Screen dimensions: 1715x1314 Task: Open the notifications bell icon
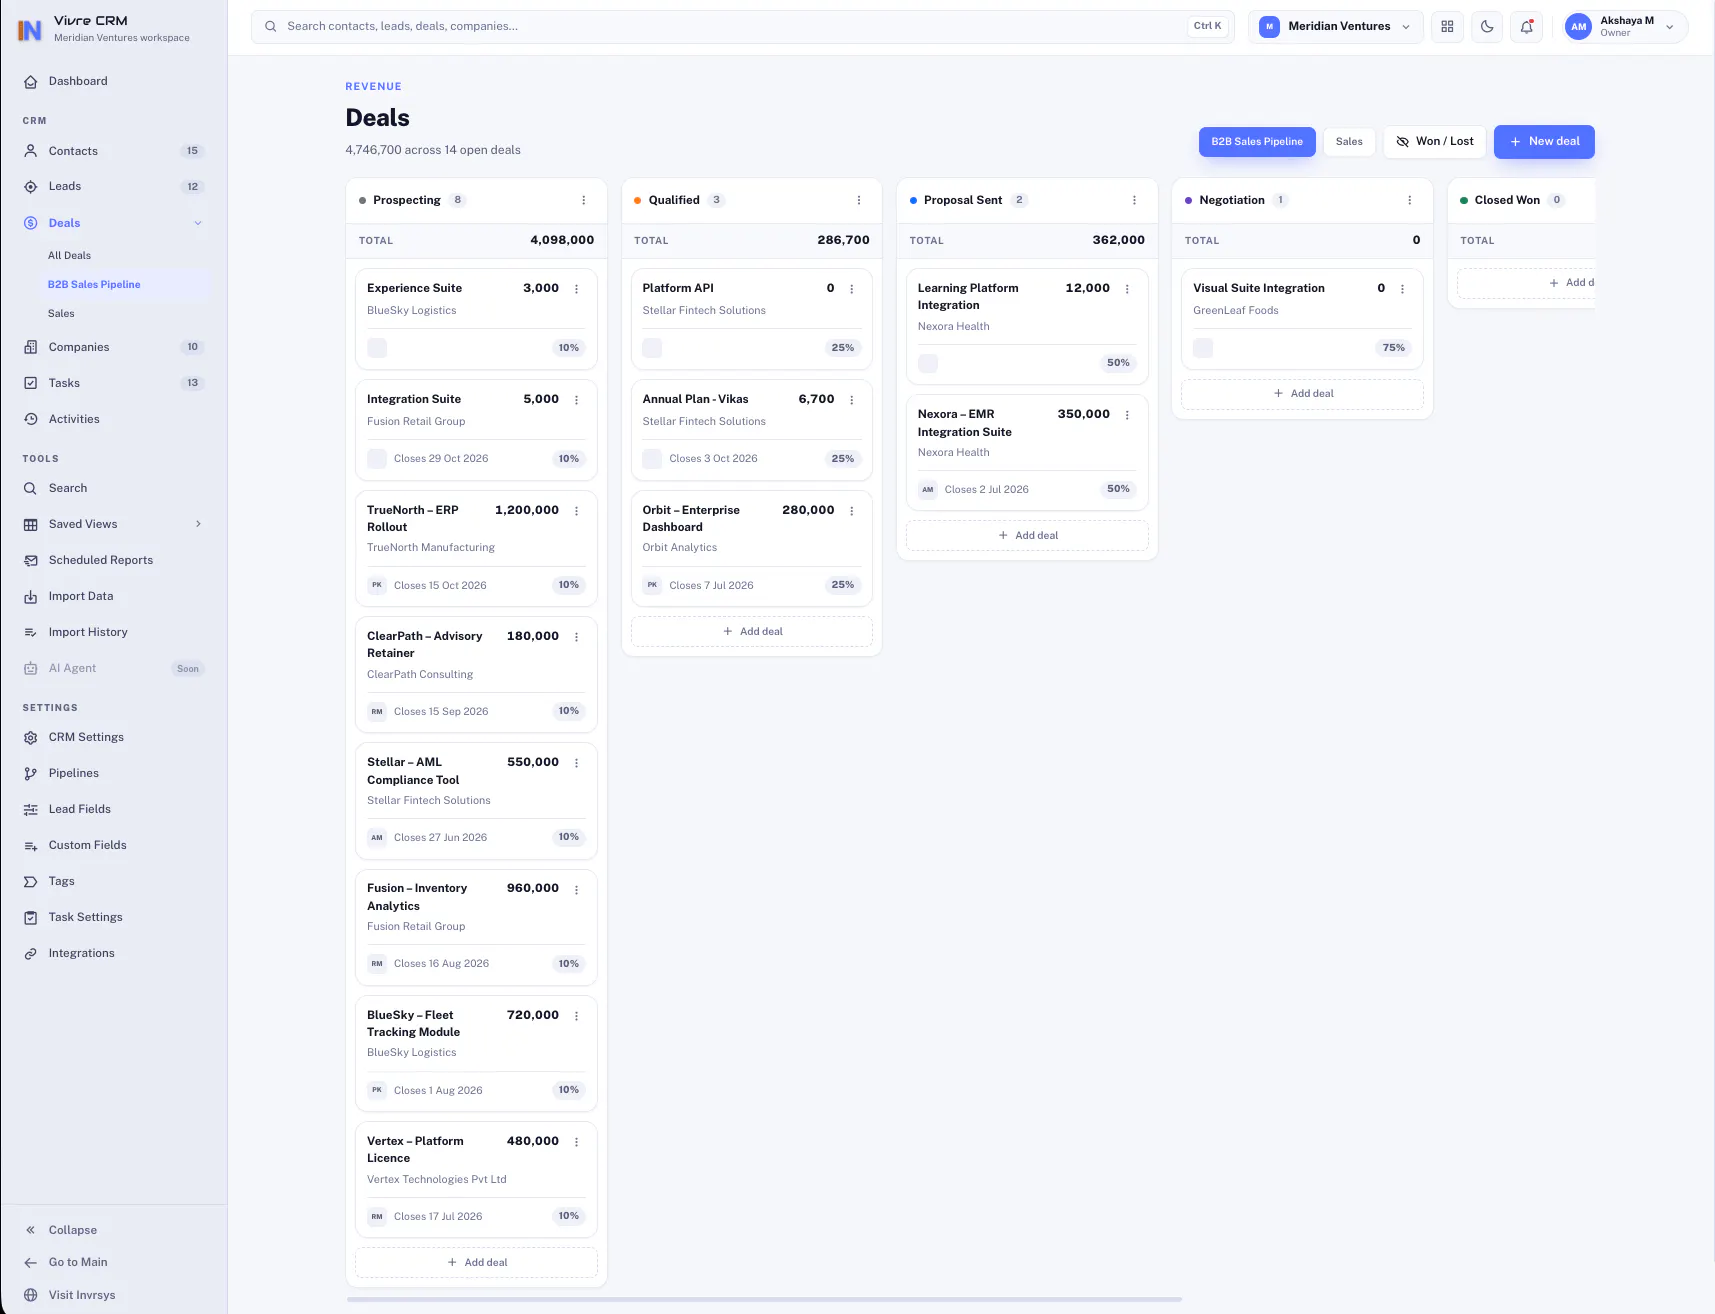pos(1526,27)
